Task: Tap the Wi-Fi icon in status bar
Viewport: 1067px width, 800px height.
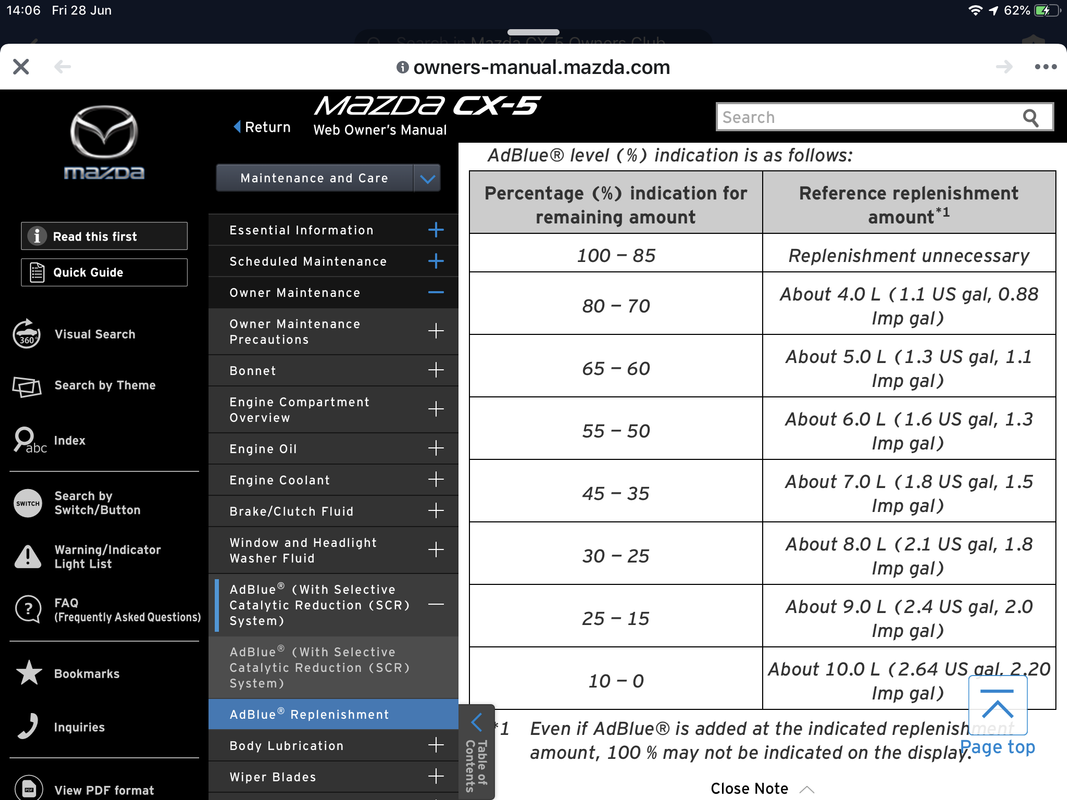Action: coord(975,10)
